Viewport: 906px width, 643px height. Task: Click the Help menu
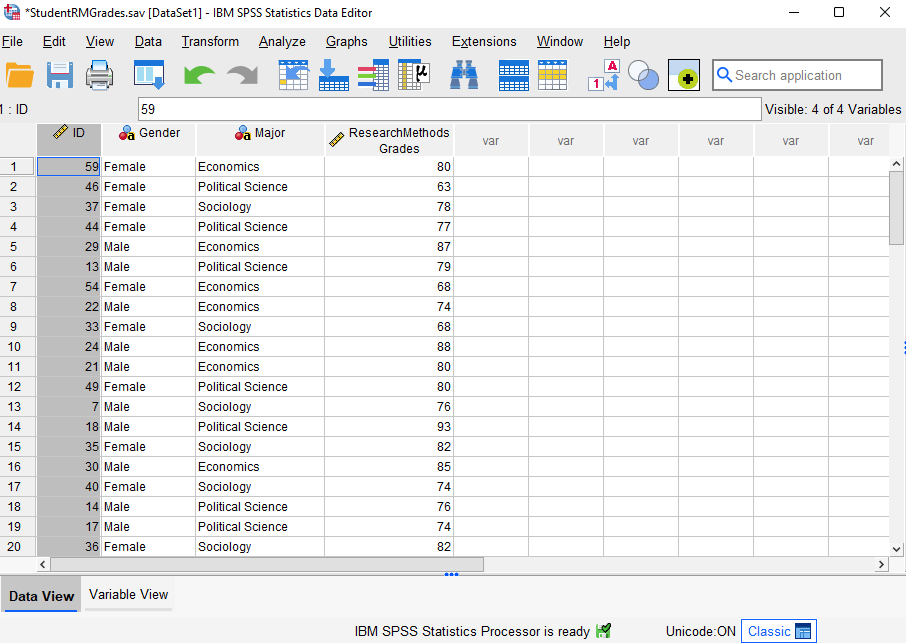(616, 42)
